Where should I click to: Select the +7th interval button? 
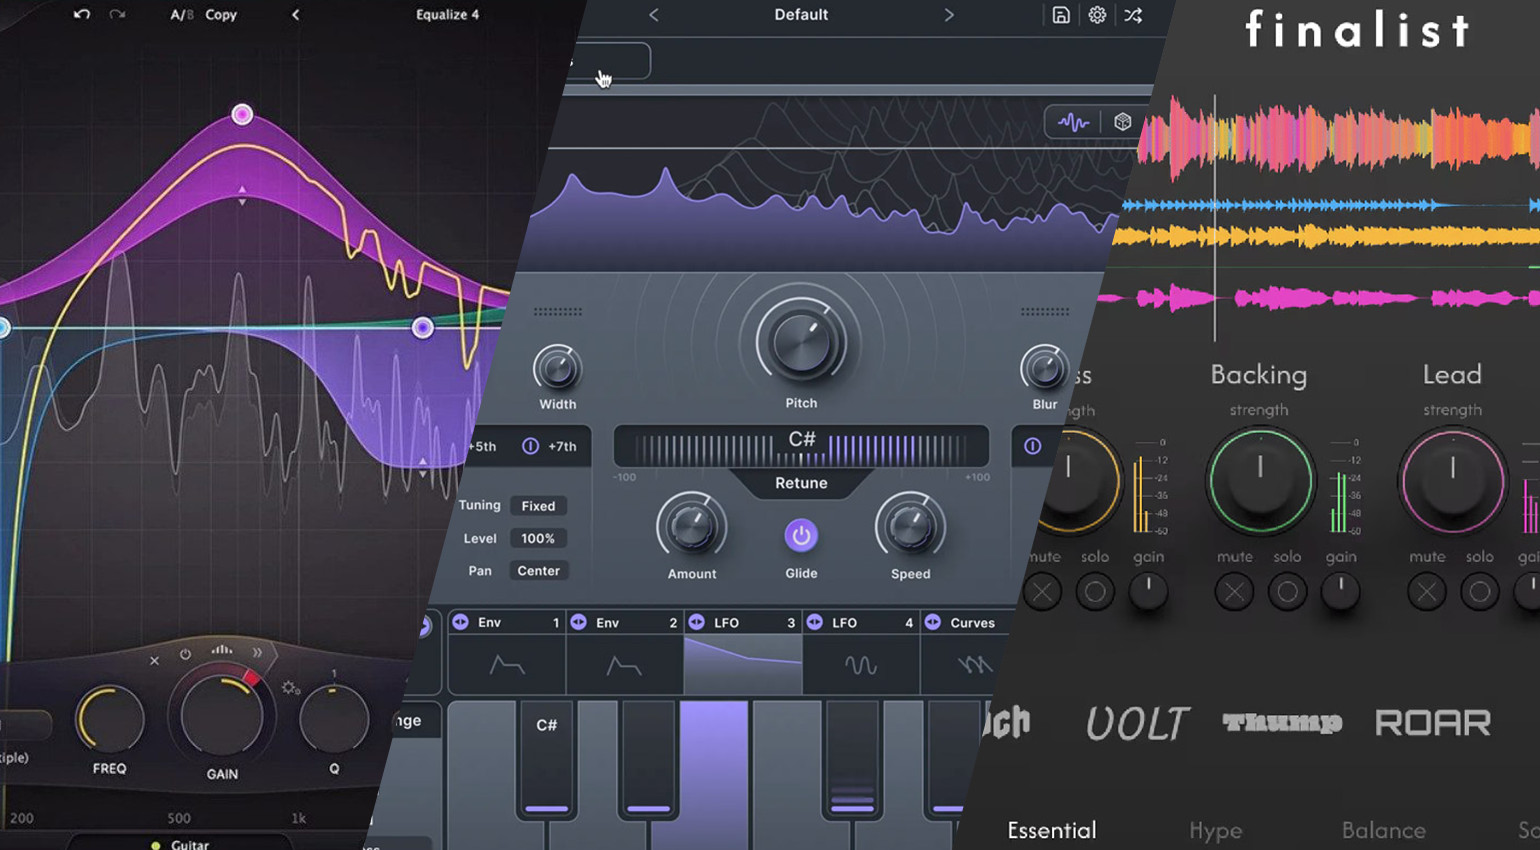(561, 447)
